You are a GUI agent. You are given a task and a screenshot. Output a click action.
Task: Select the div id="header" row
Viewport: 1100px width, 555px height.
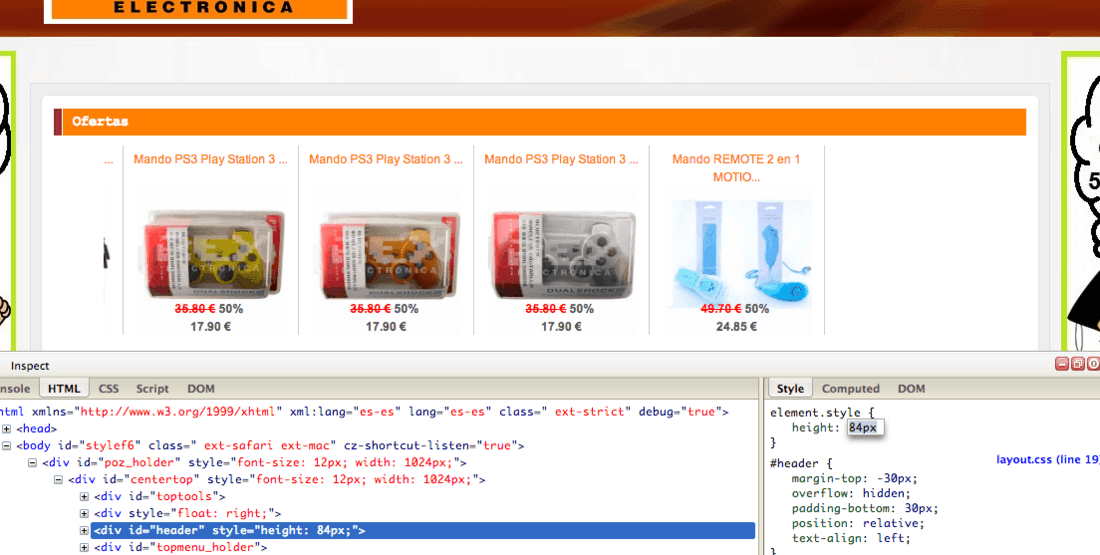(423, 530)
